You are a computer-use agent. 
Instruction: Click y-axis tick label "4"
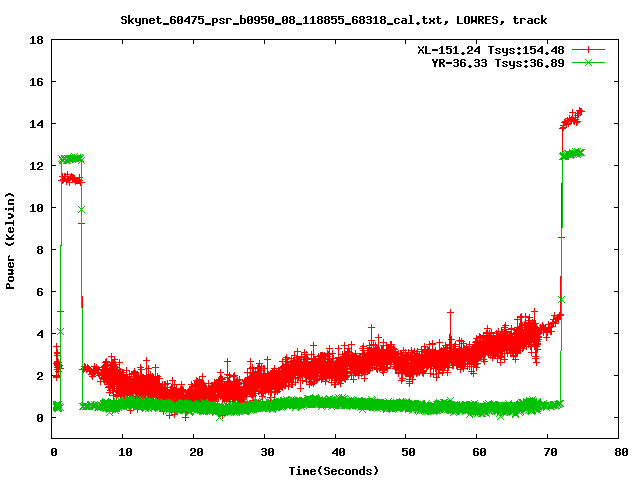[x=40, y=334]
